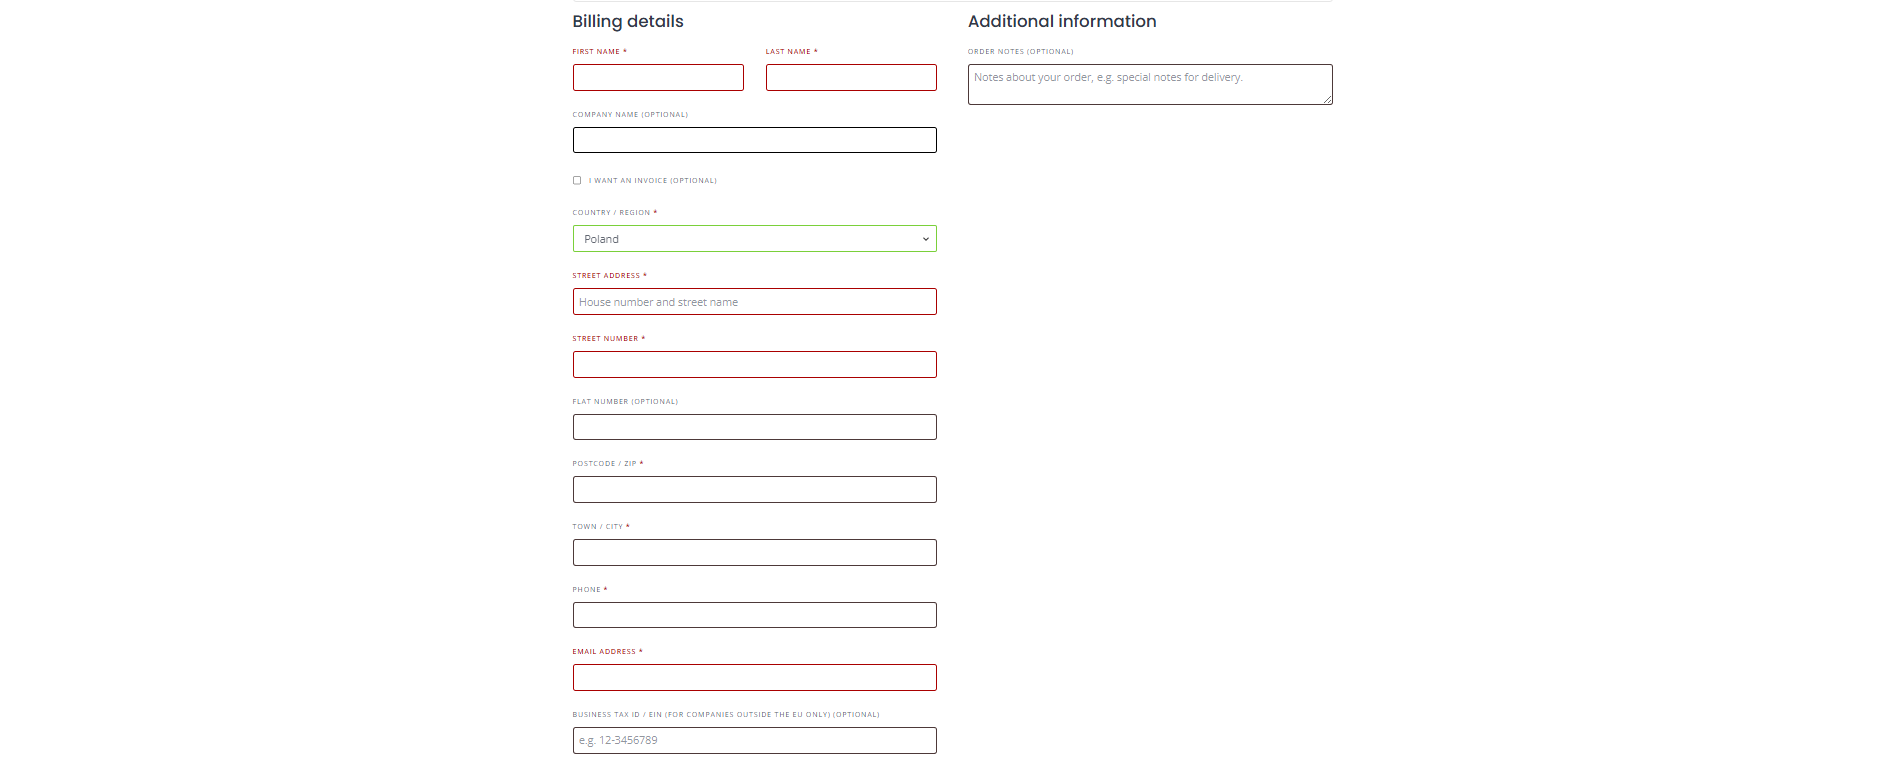Select the Postcode / ZIP input box

754,490
